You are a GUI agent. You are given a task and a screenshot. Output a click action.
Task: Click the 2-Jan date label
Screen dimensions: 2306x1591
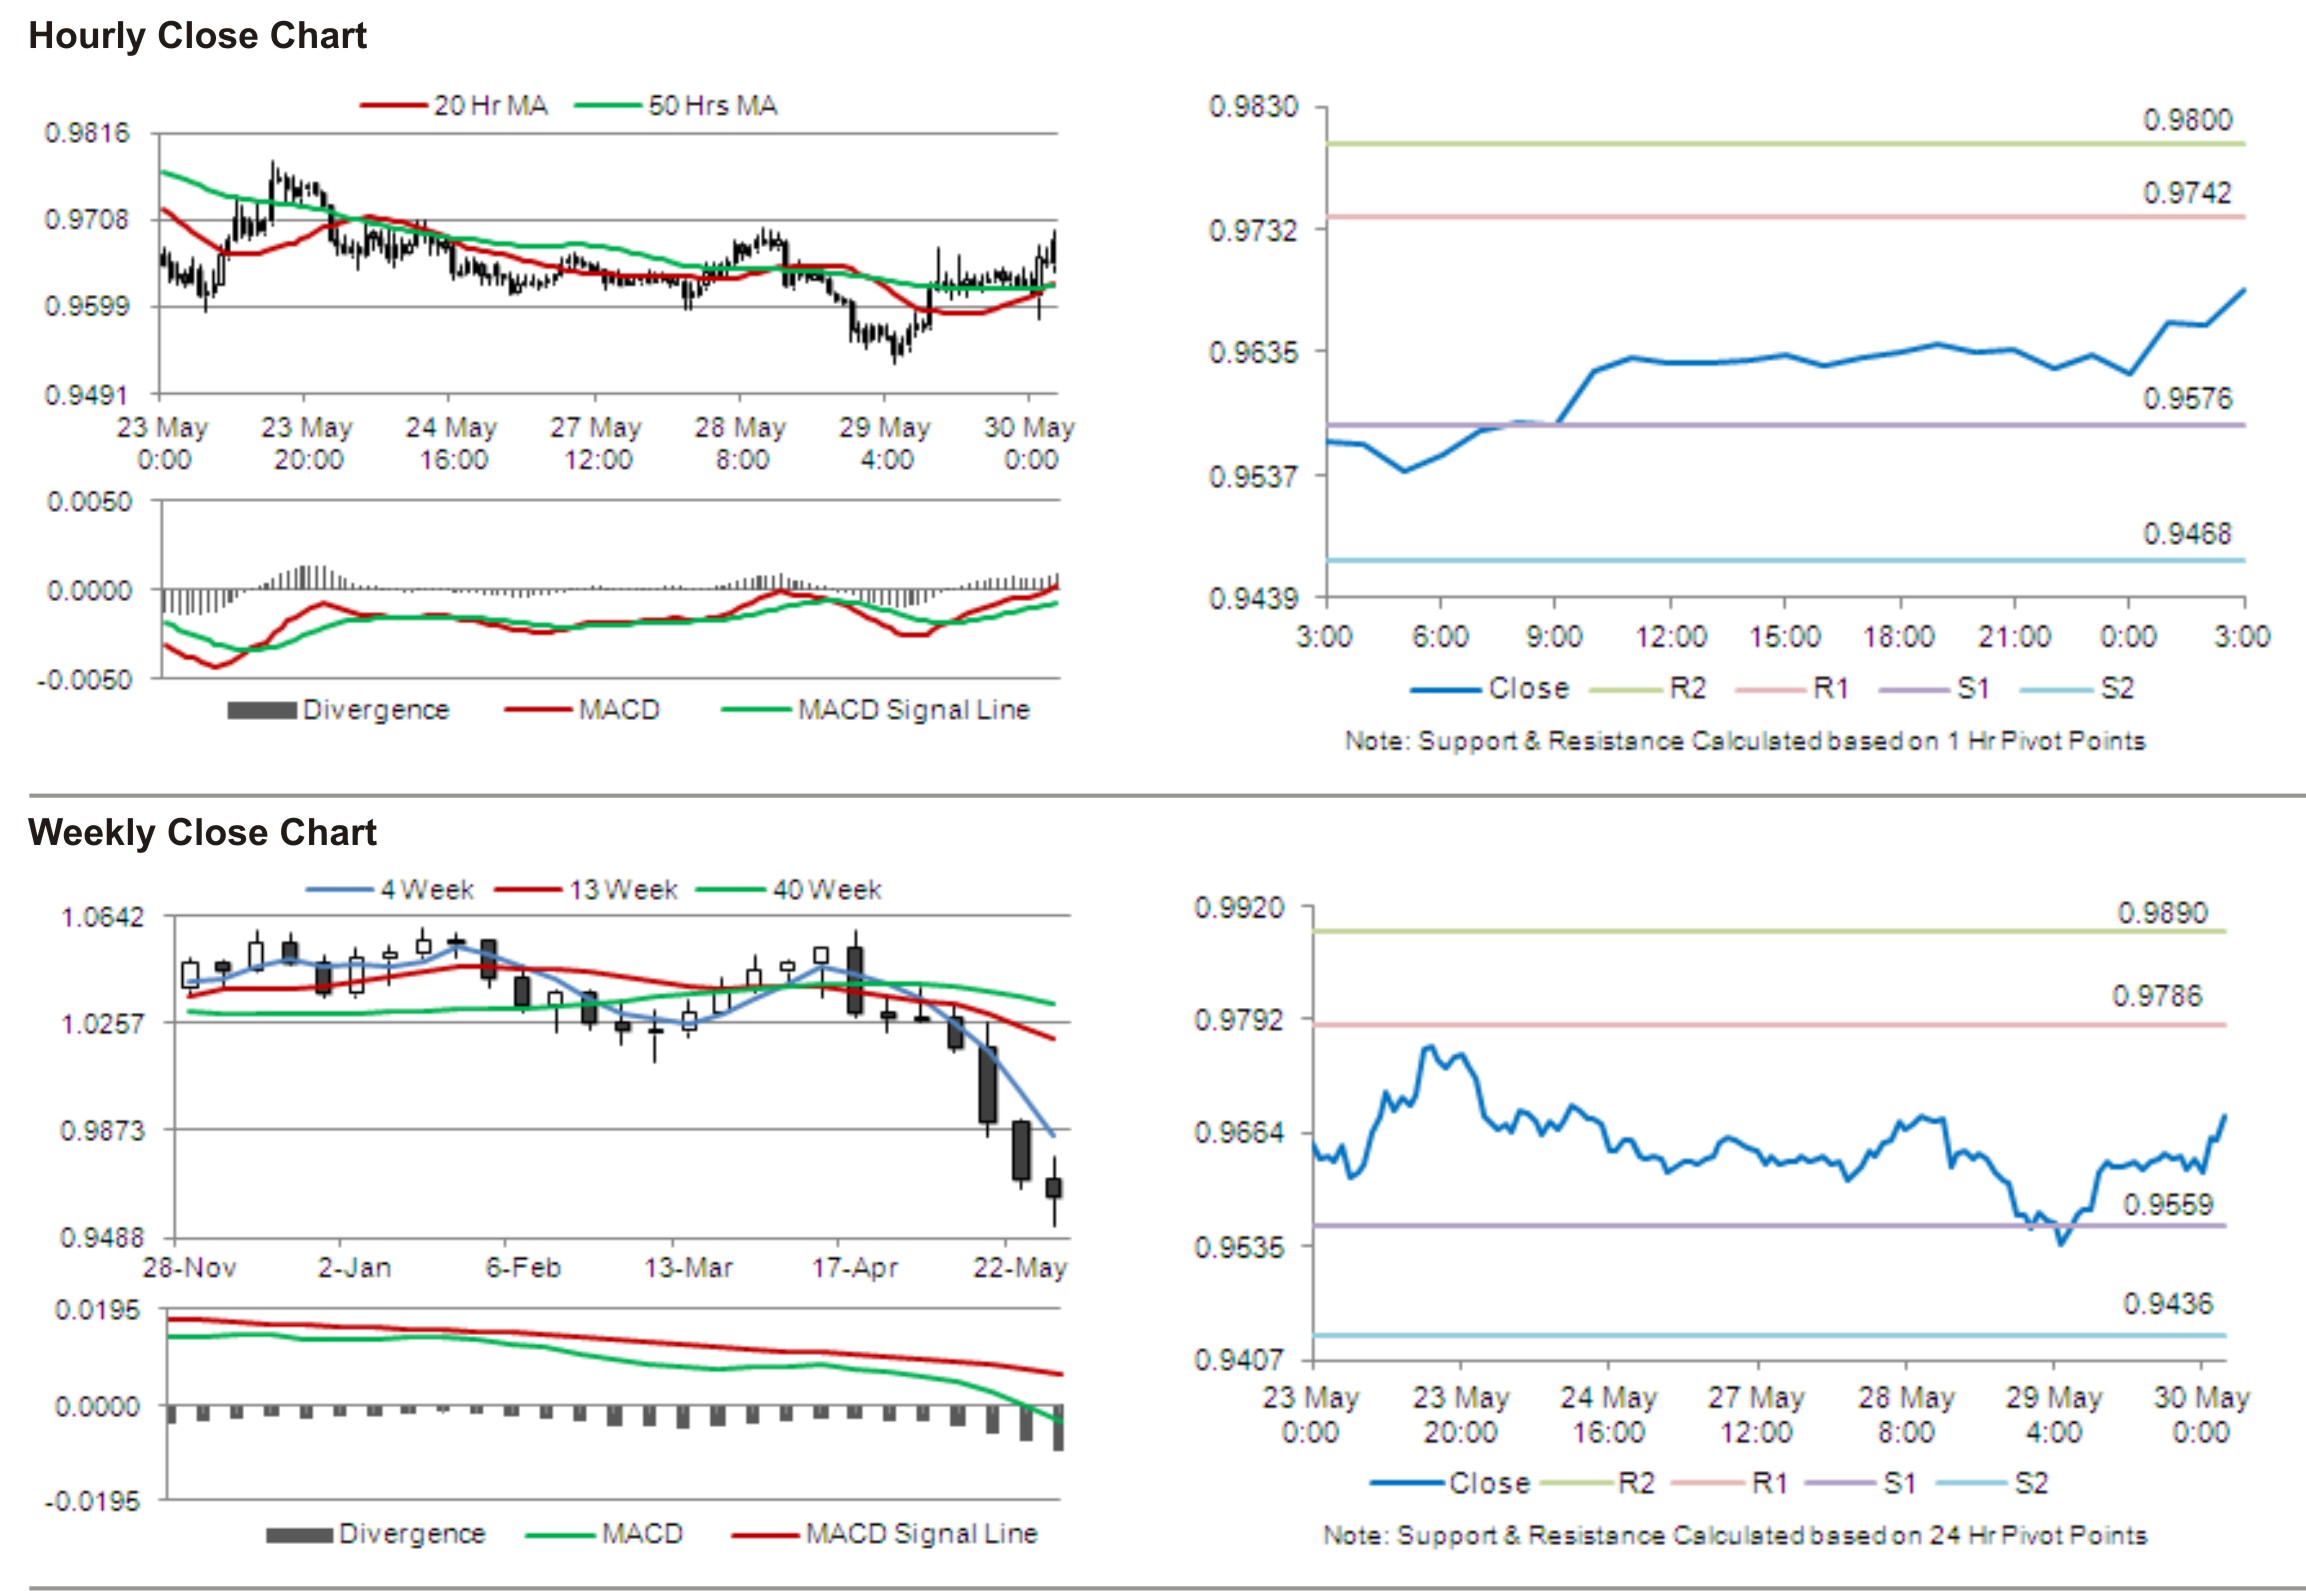coord(355,1268)
